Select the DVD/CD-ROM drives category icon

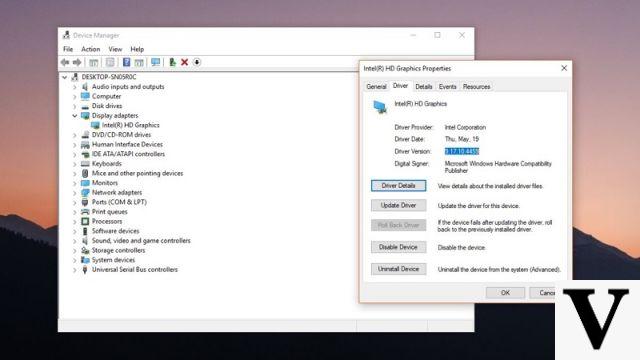coord(85,135)
